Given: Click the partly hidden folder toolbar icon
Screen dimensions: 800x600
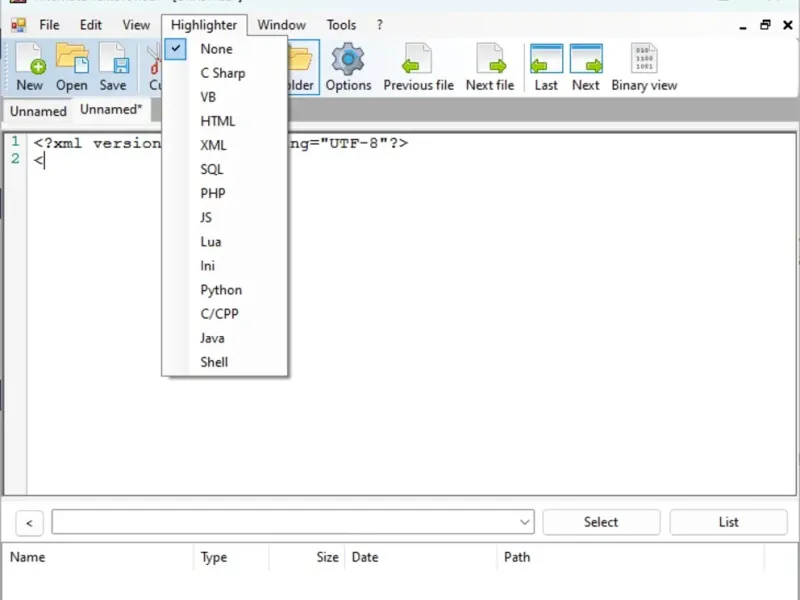Looking at the screenshot, I should click(303, 67).
